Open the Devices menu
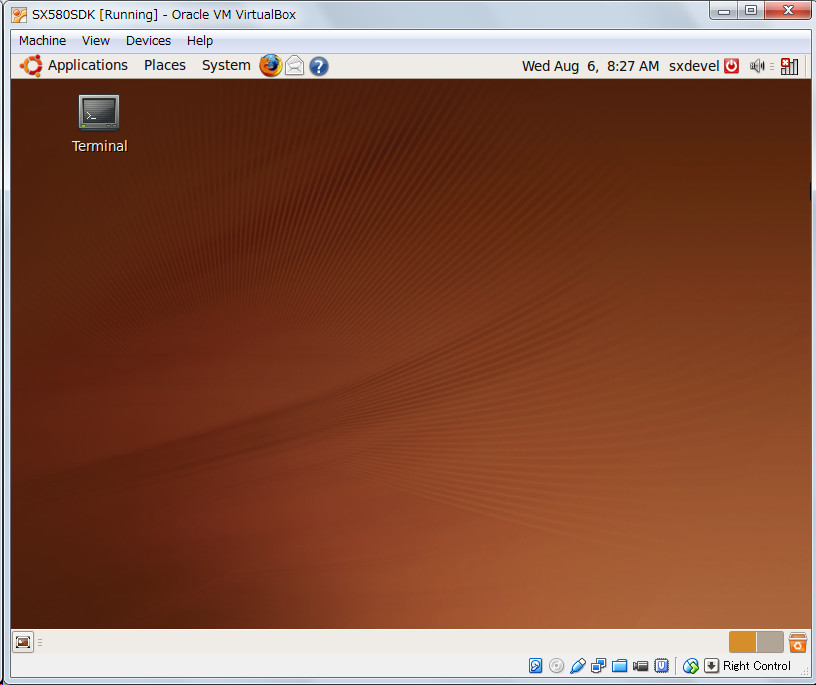The width and height of the screenshot is (816, 685). (x=148, y=41)
